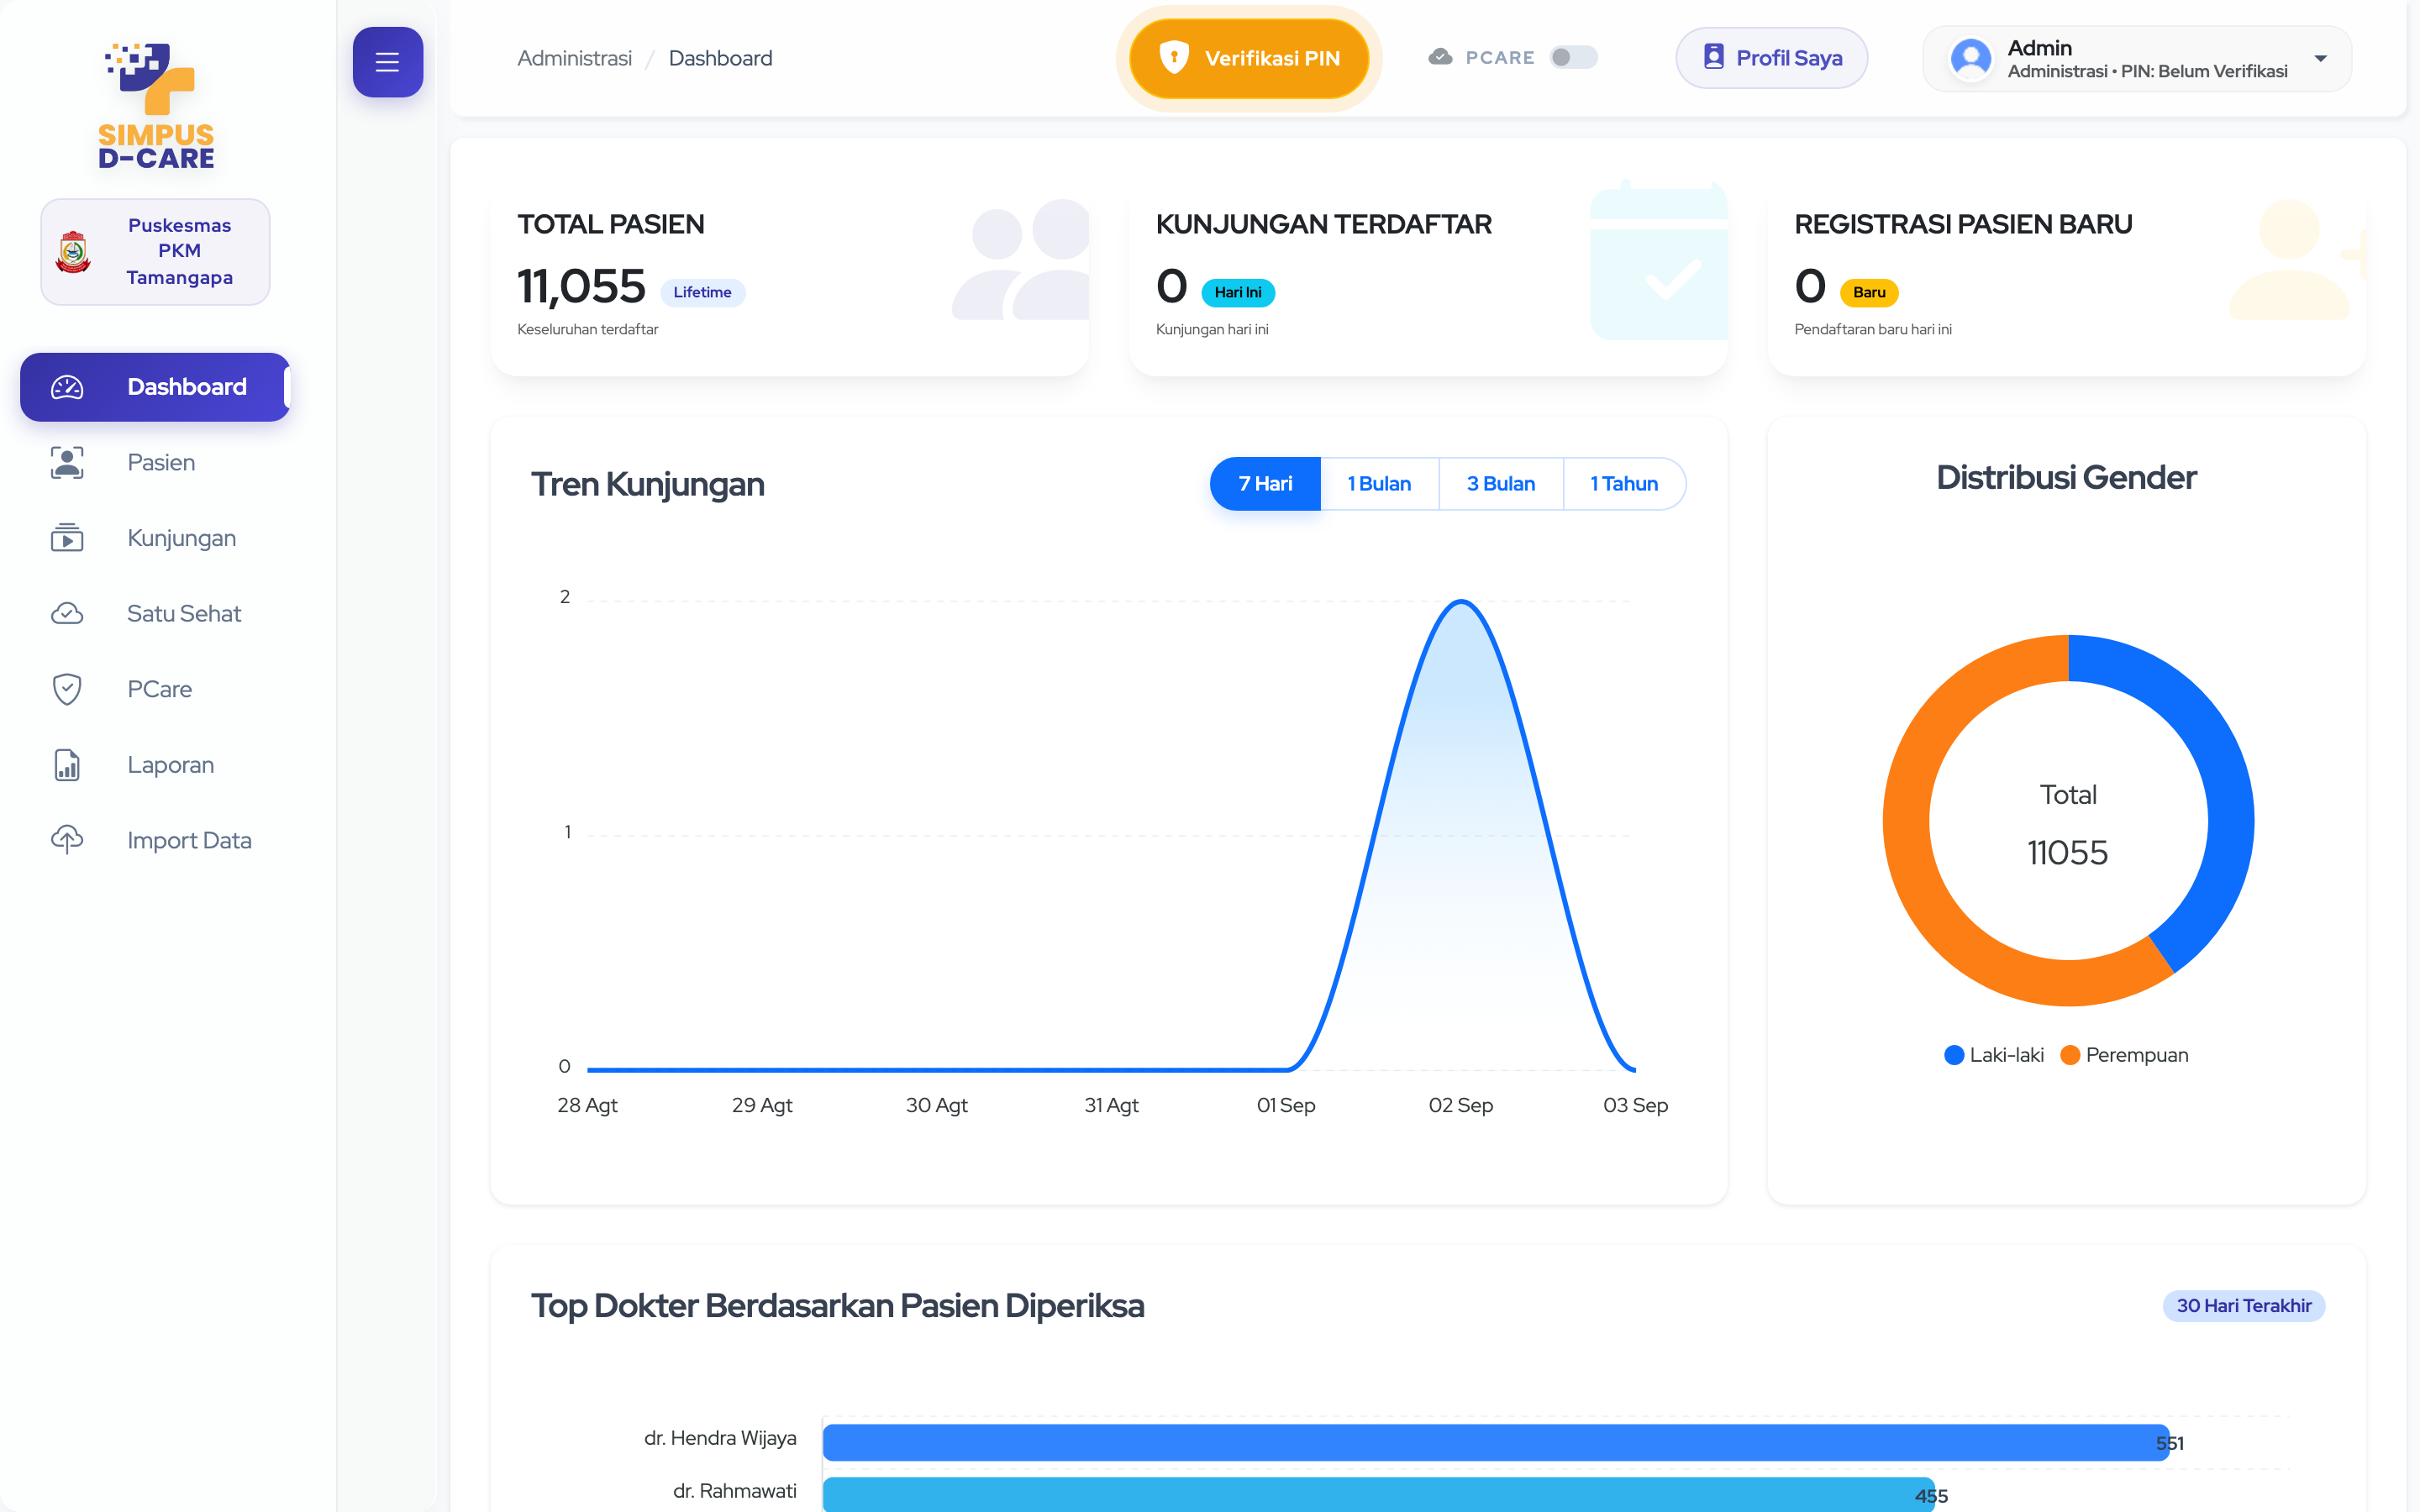Click the Puskesmas emblem icon
Viewport: 2420px width, 1512px height.
73,252
